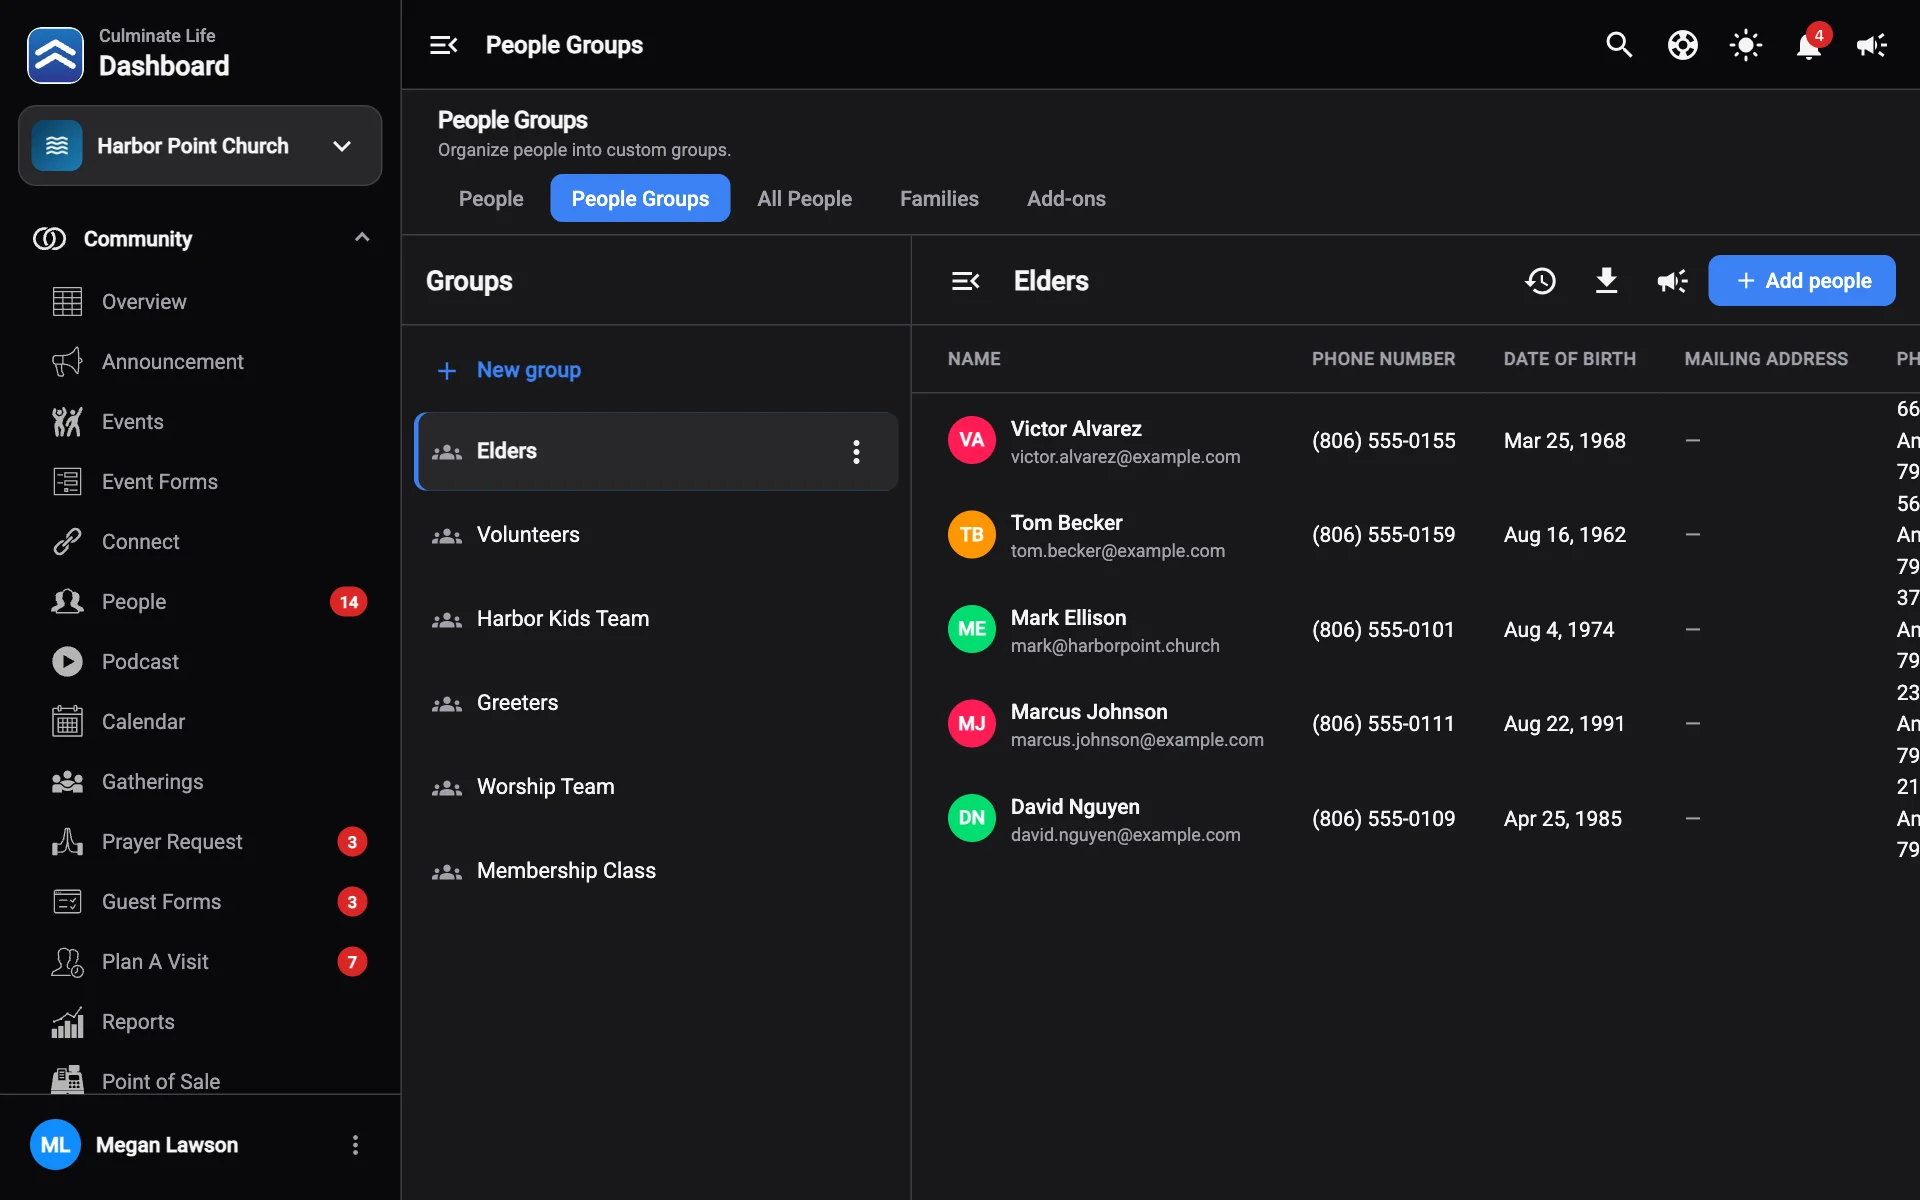Viewport: 1920px width, 1200px height.
Task: Select the Worship Team group
Action: coord(656,787)
